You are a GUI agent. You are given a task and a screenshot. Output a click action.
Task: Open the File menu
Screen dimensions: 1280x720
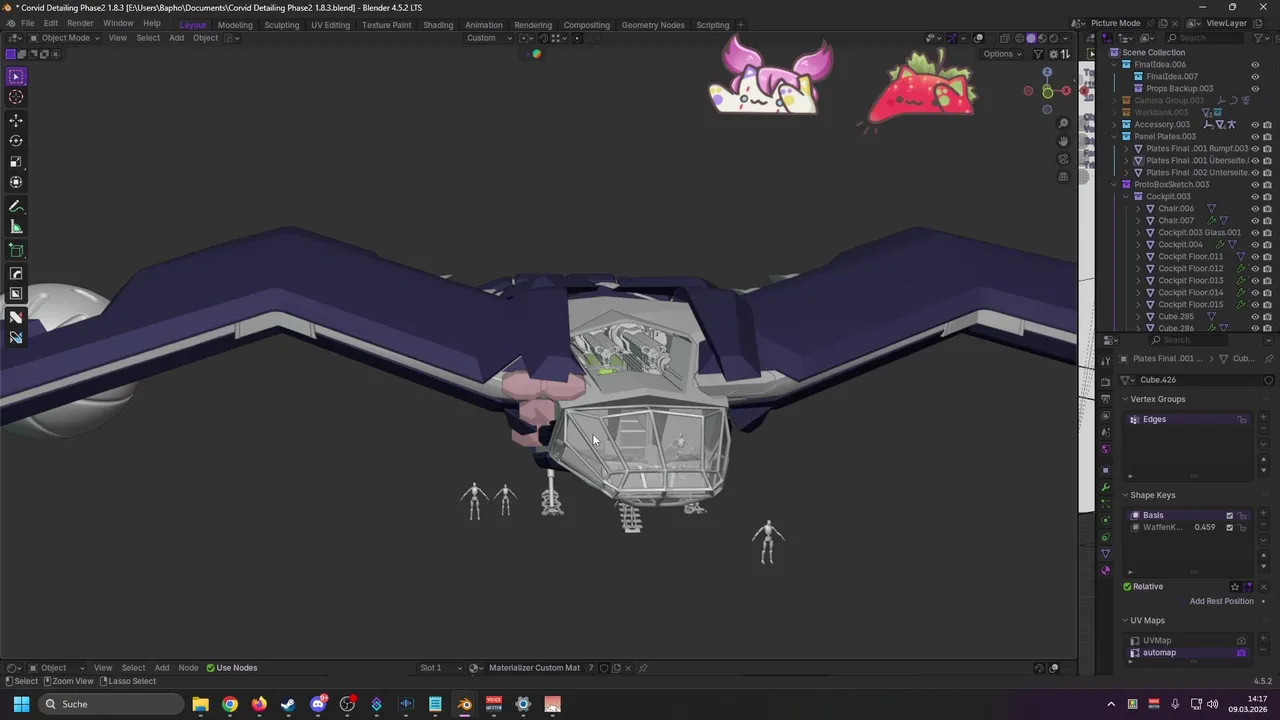pyautogui.click(x=27, y=23)
